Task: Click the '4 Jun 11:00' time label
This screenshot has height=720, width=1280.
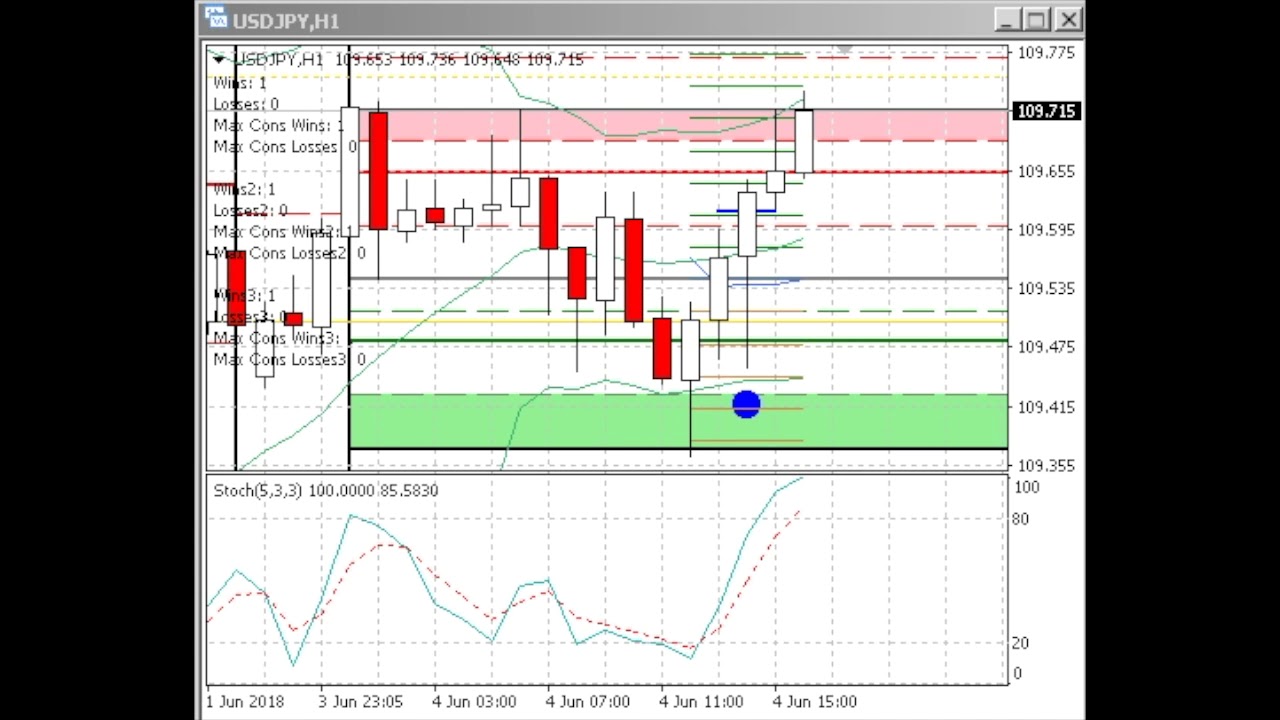Action: [x=702, y=702]
